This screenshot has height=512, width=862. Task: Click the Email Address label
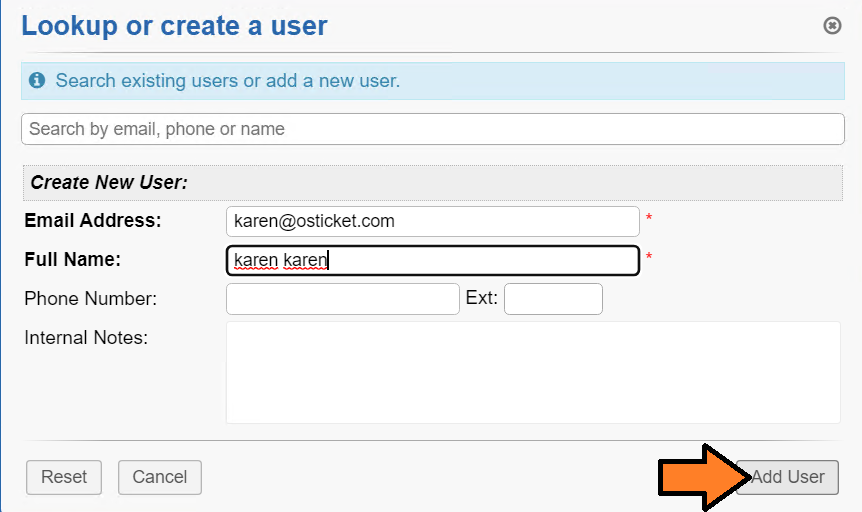click(93, 221)
